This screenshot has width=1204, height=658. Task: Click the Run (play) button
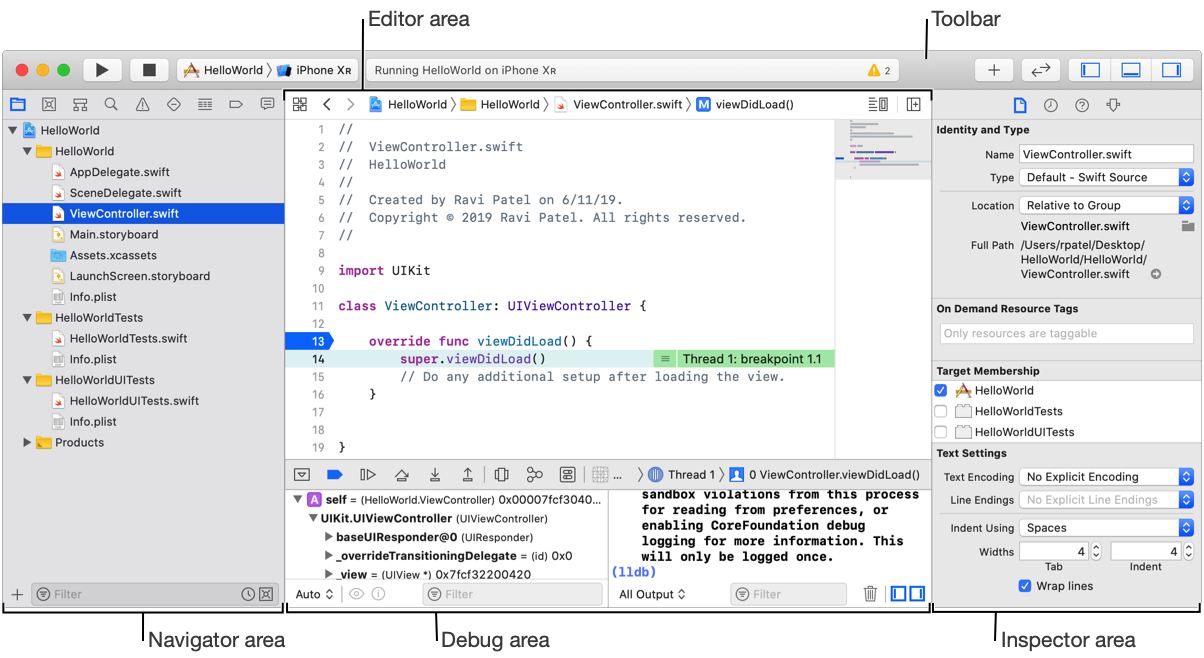click(x=101, y=70)
